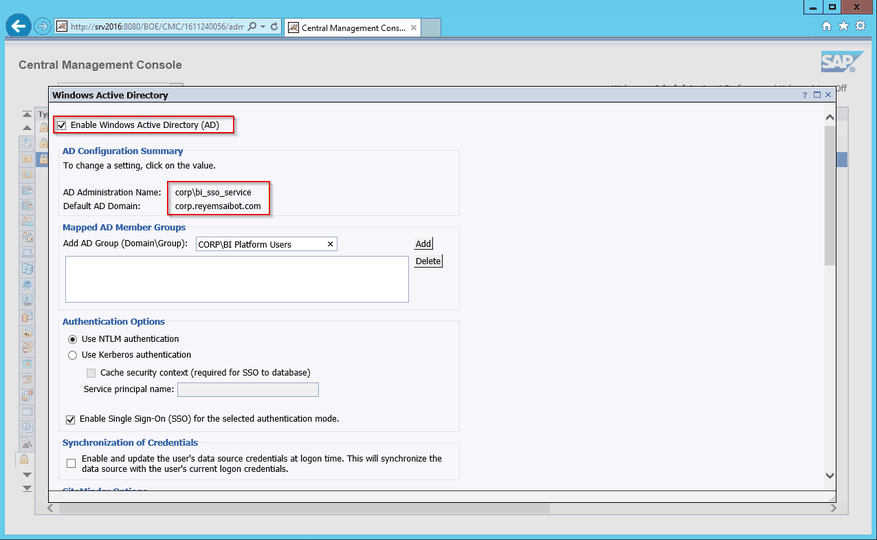Screen dimensions: 877x540
Task: Click the browser address bar URL
Action: [157, 26]
